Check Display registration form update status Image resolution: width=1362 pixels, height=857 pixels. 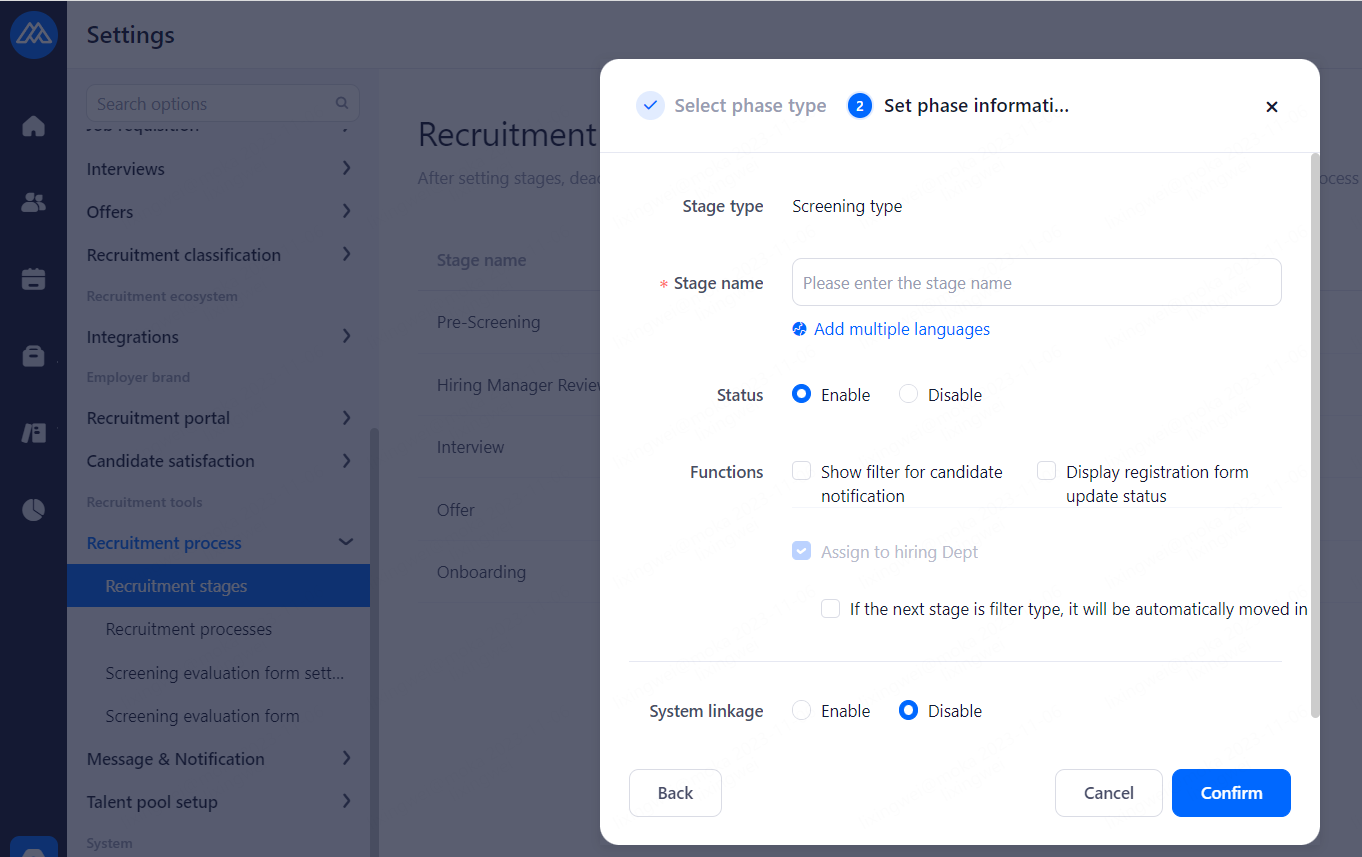[1046, 471]
